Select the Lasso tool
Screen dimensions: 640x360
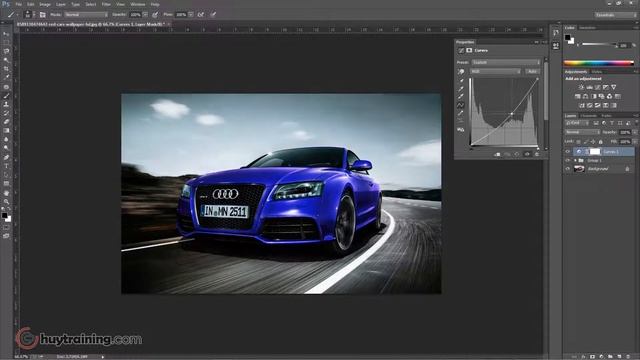click(x=6, y=51)
